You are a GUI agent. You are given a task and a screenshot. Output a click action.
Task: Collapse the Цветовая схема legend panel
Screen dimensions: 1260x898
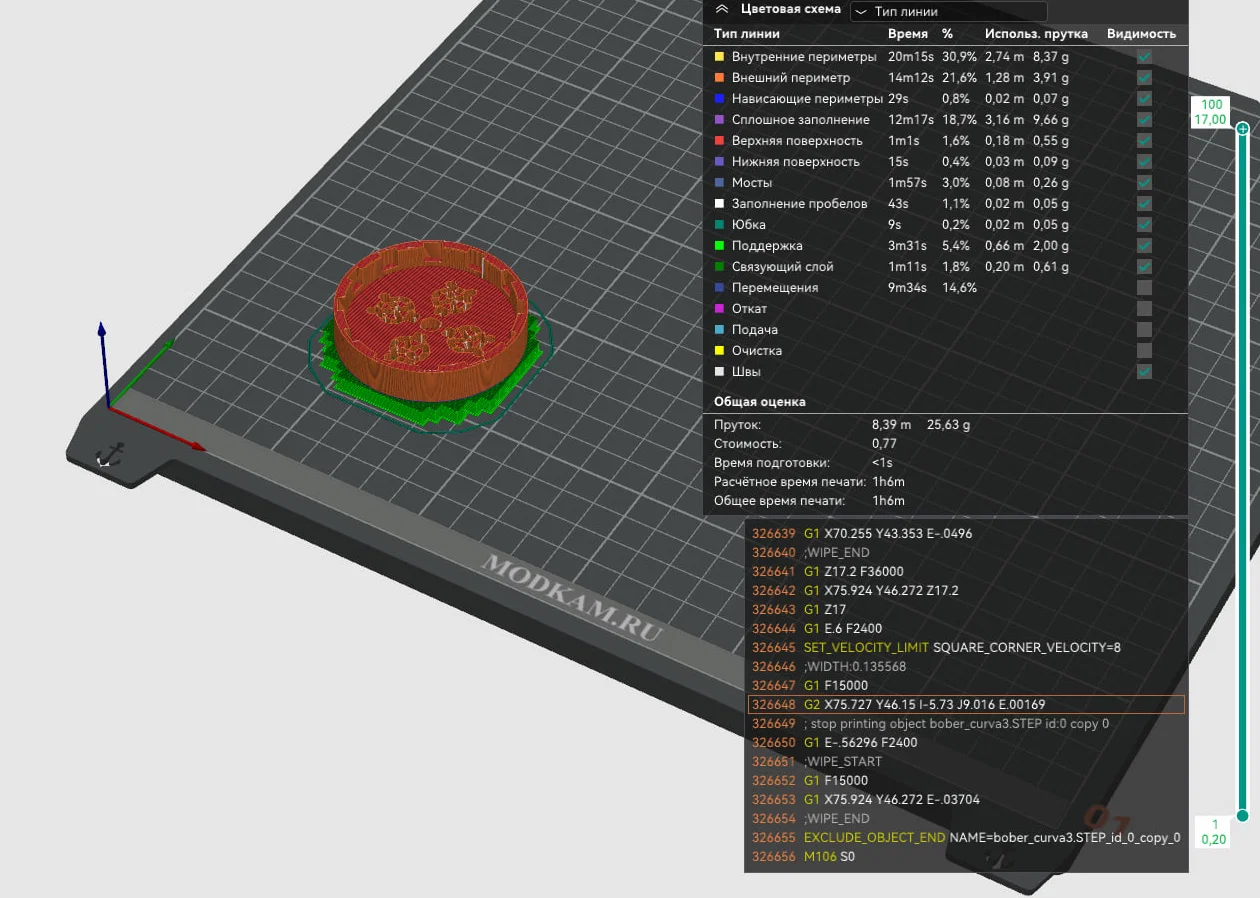(x=721, y=9)
